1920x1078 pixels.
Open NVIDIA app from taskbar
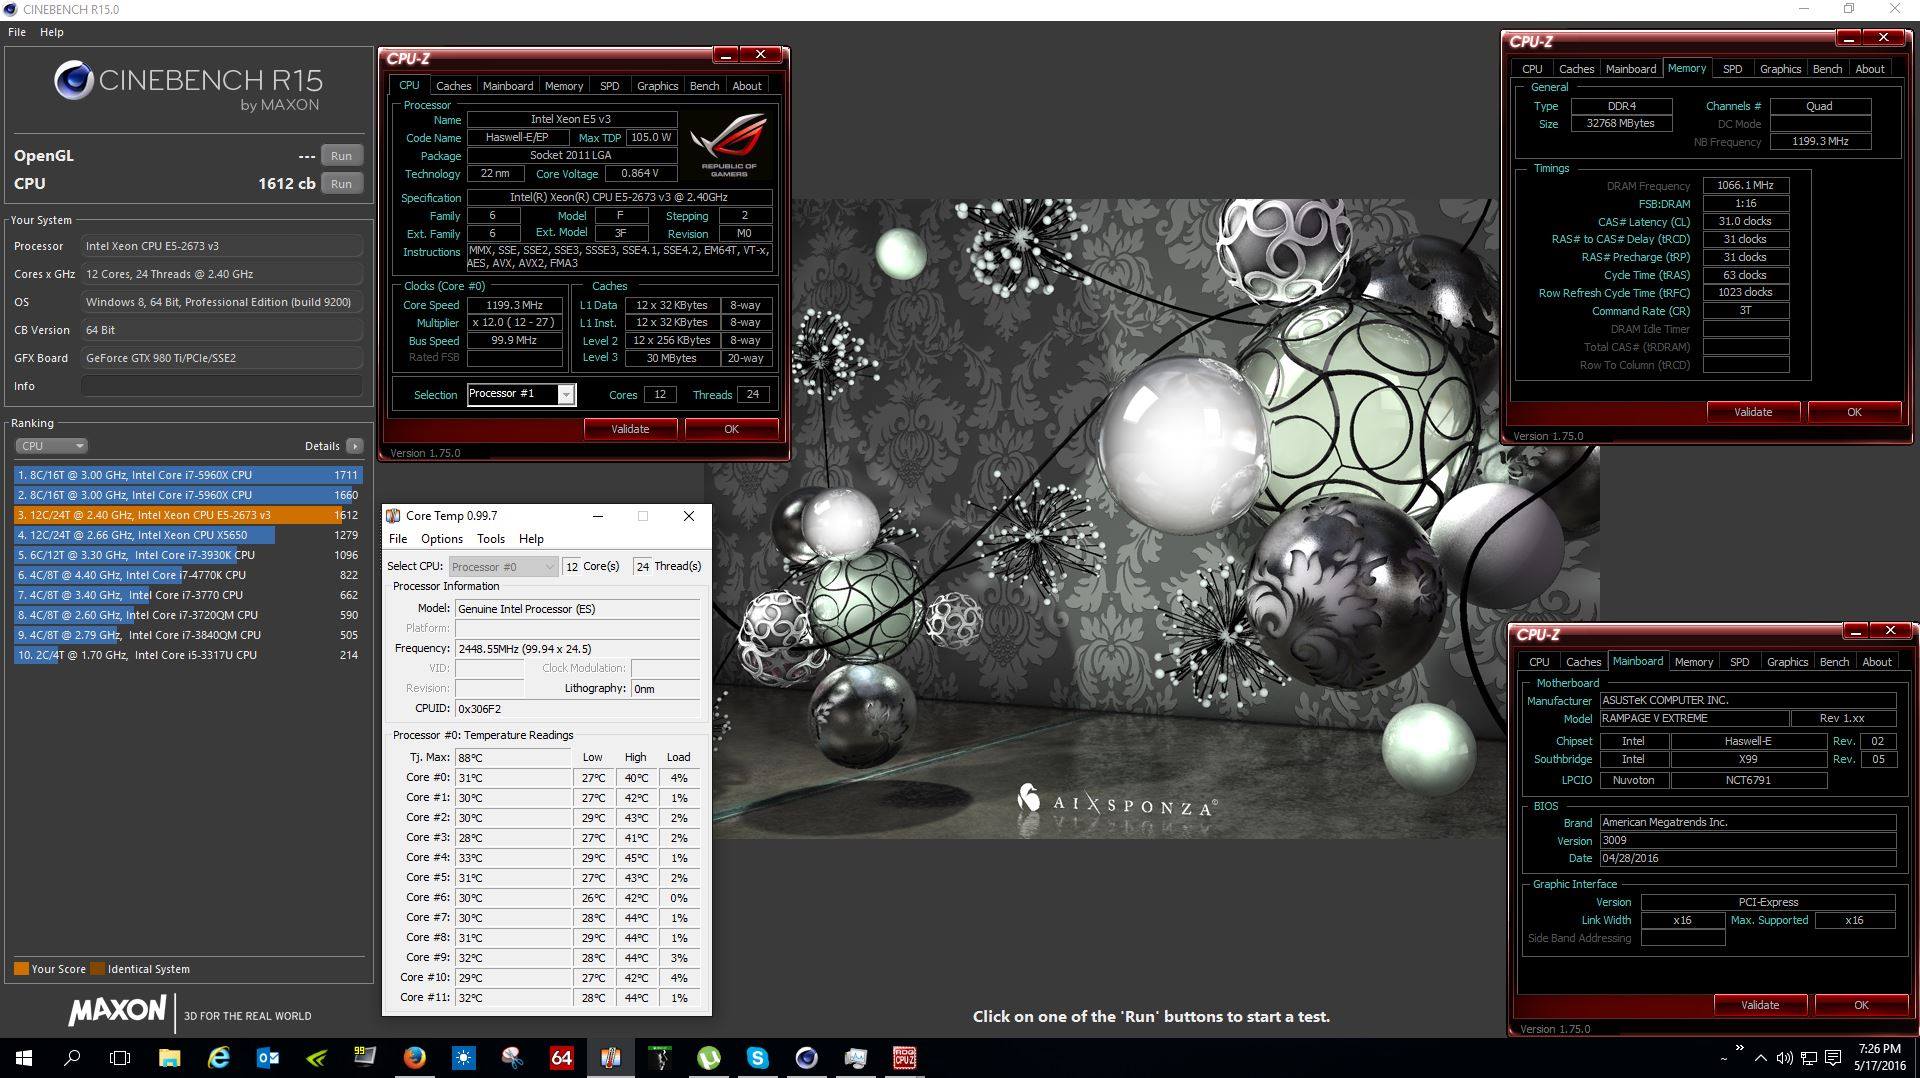pos(316,1058)
